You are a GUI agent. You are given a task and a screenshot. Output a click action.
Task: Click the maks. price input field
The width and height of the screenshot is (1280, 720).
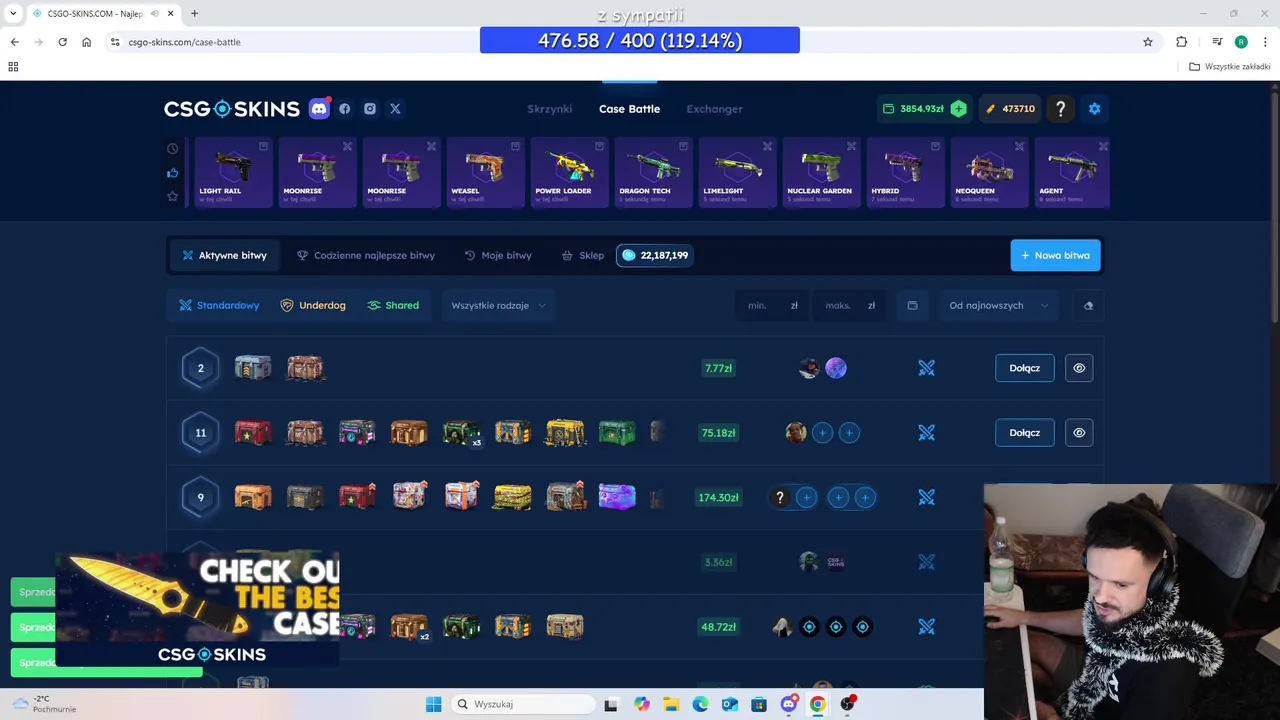click(x=849, y=306)
